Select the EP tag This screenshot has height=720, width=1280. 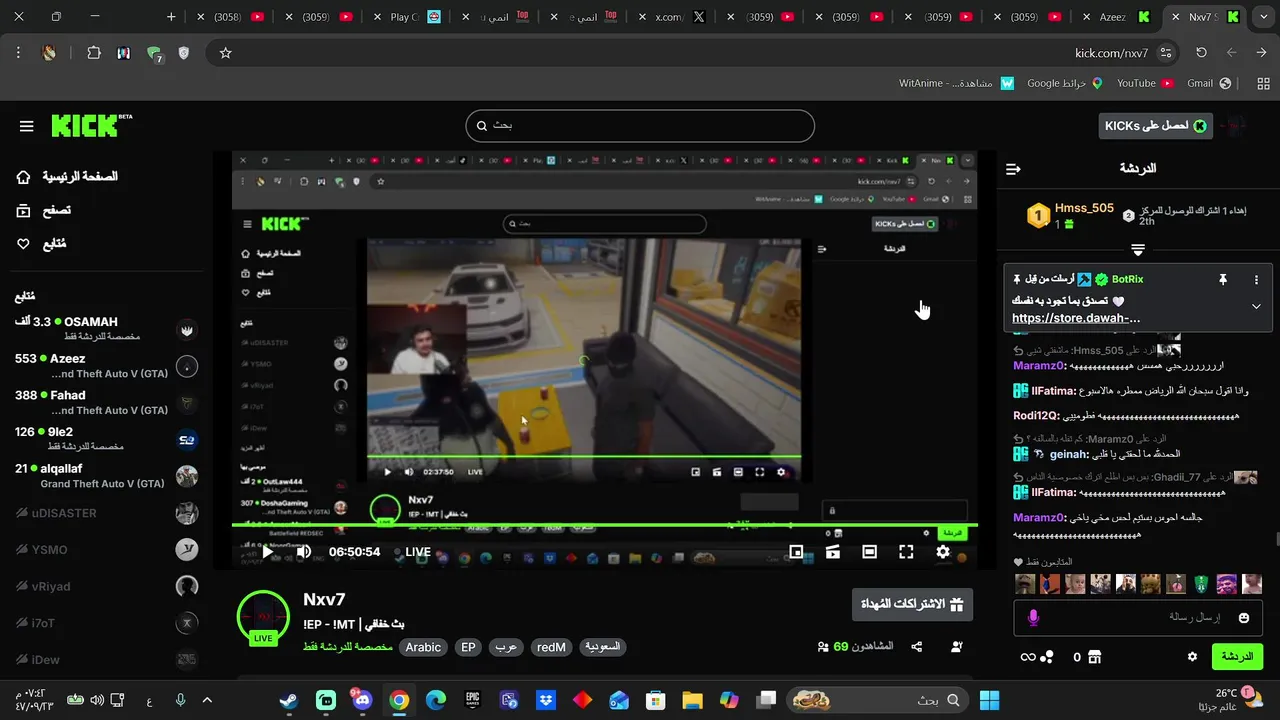468,647
